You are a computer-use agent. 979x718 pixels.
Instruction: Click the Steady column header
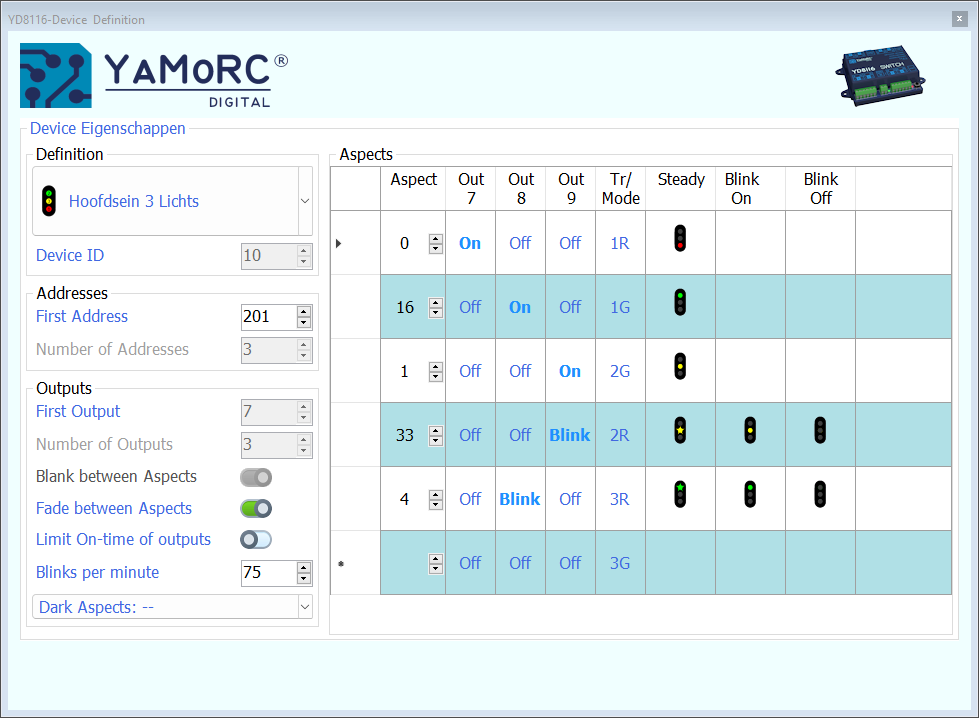680,180
